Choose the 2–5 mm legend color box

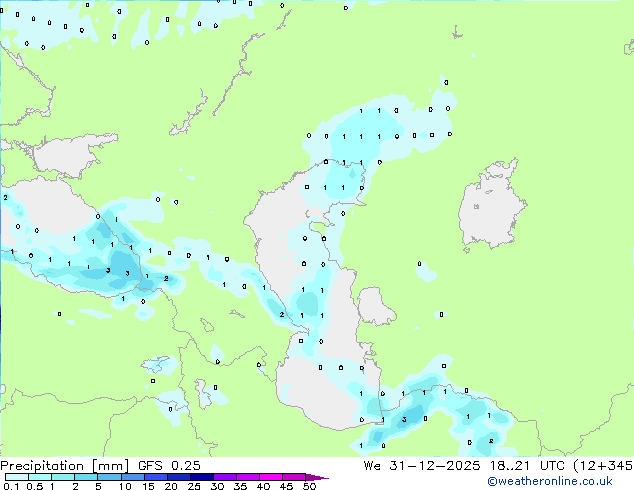[86, 477]
